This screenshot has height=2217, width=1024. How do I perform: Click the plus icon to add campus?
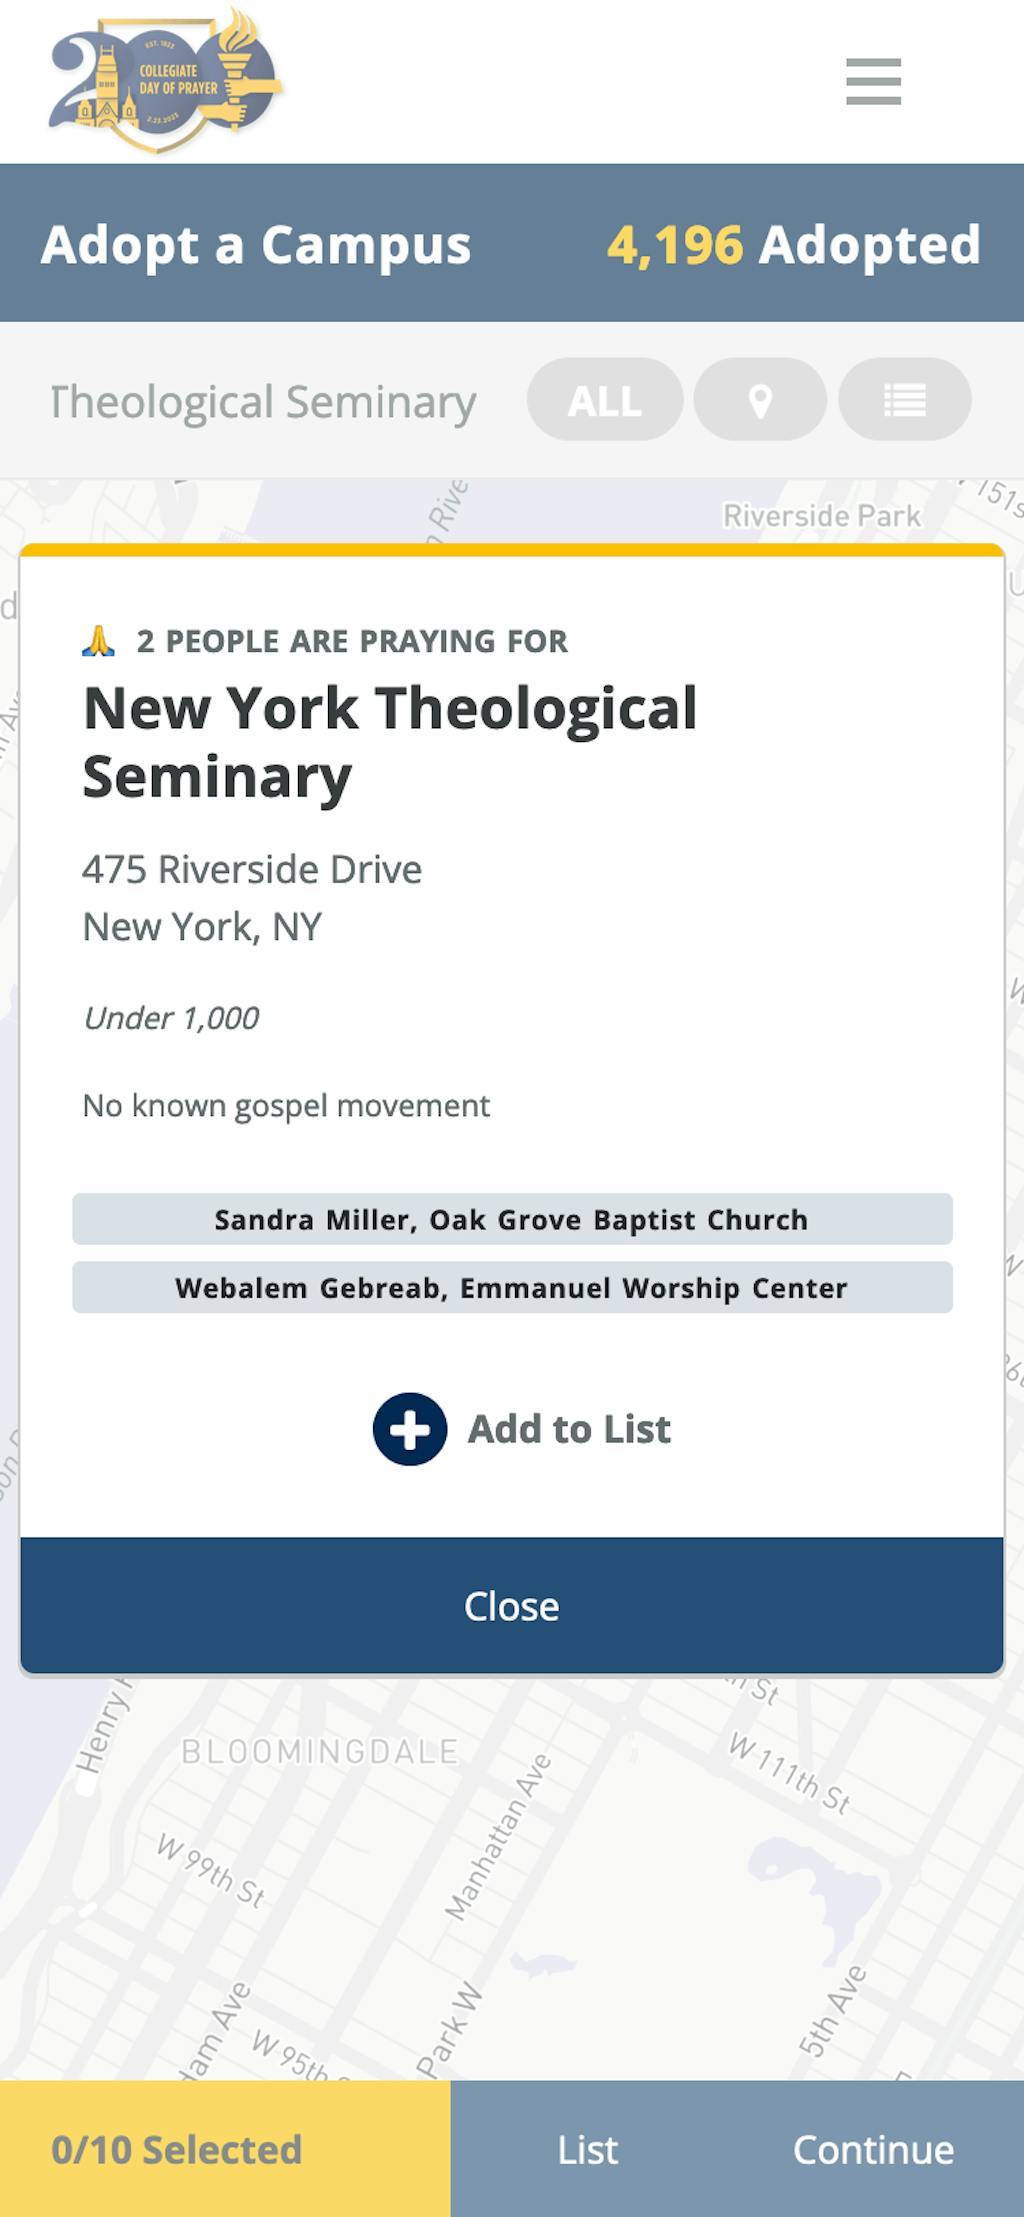pyautogui.click(x=410, y=1429)
